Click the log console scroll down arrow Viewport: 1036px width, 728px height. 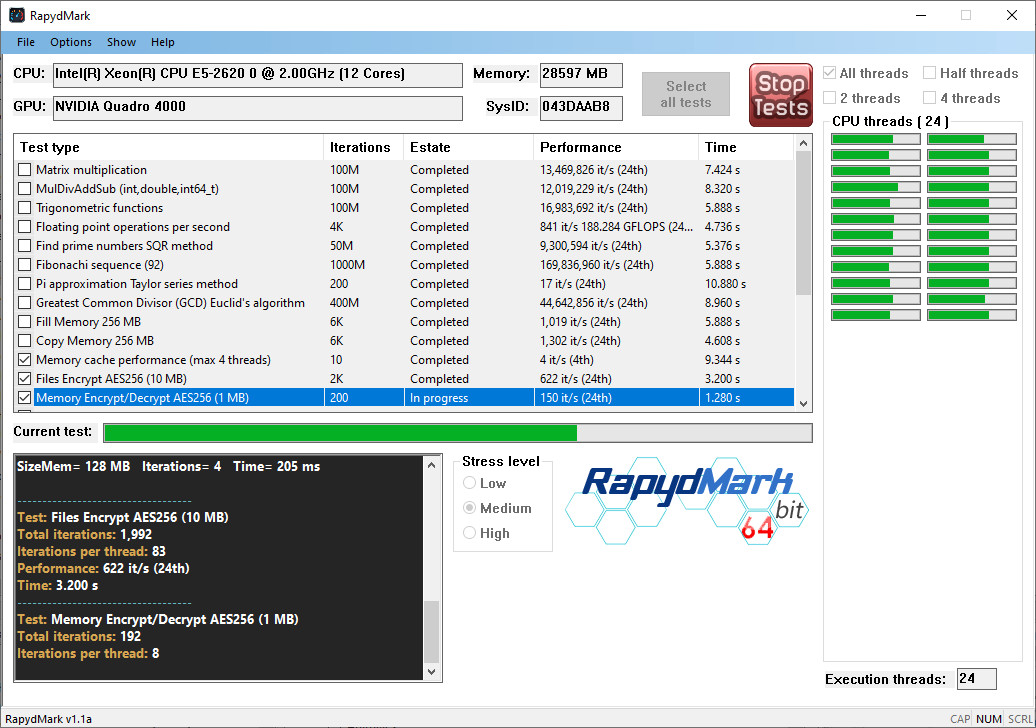(x=431, y=671)
